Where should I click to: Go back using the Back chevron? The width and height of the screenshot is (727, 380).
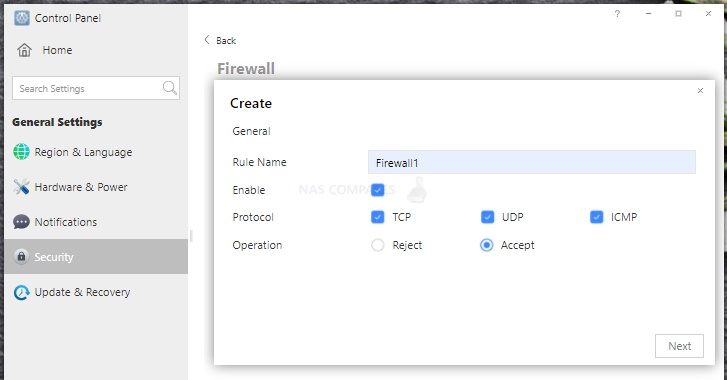(207, 40)
